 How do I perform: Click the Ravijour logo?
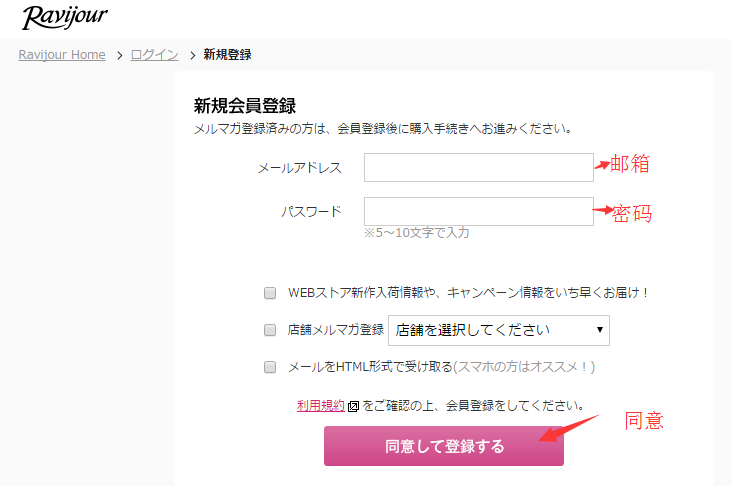(x=64, y=17)
